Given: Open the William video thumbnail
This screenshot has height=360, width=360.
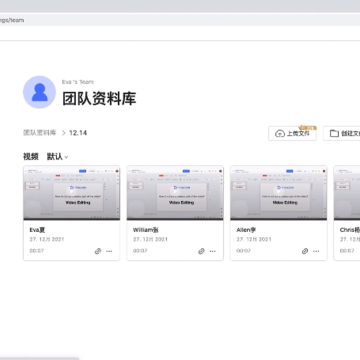Looking at the screenshot, I should pyautogui.click(x=175, y=193).
